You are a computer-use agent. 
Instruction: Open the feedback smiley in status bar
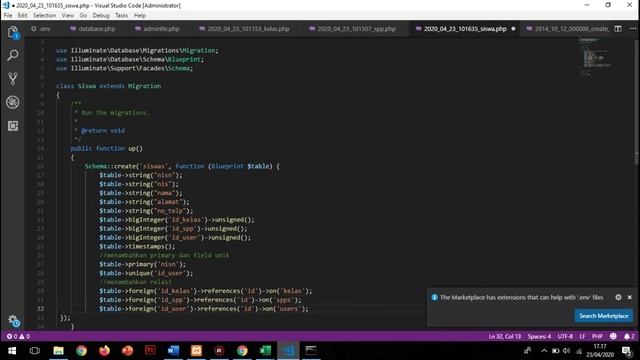pos(613,336)
